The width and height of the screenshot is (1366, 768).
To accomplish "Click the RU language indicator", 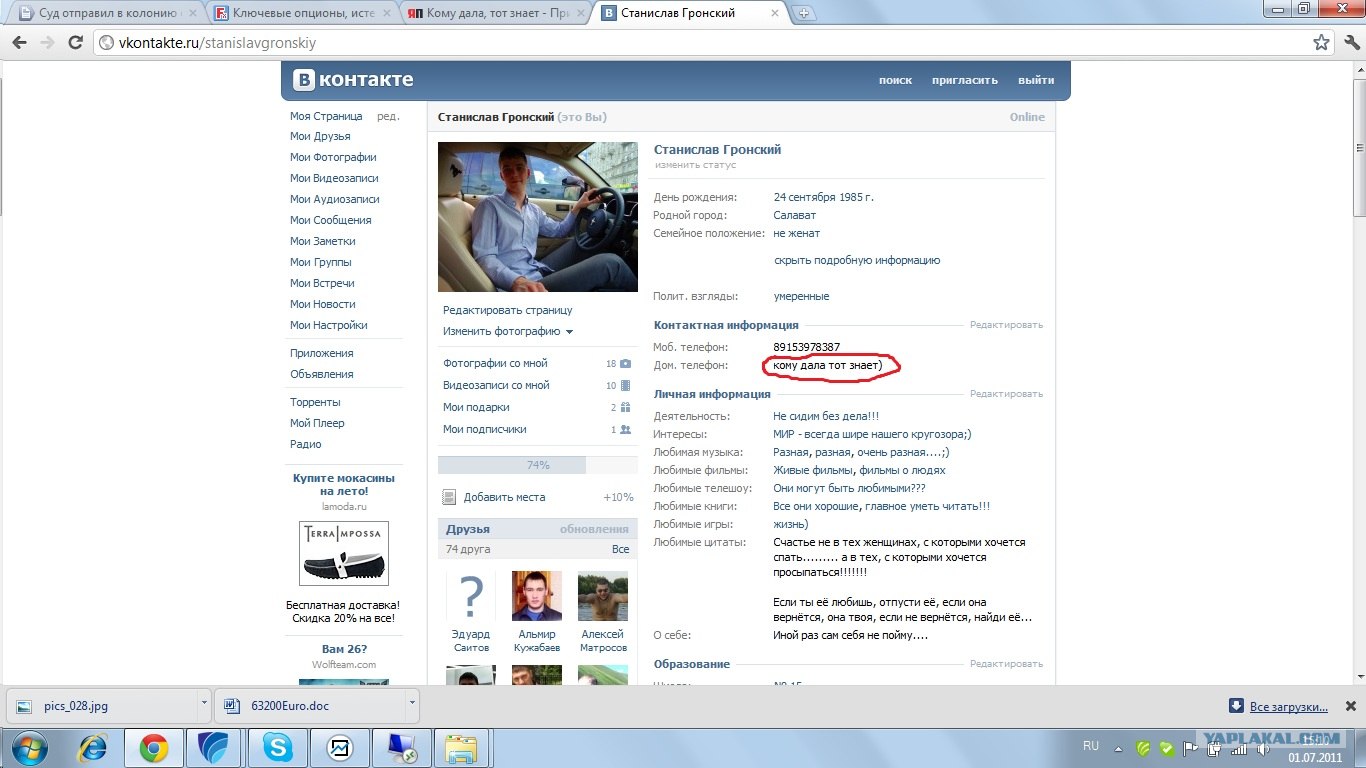I will (x=1091, y=746).
